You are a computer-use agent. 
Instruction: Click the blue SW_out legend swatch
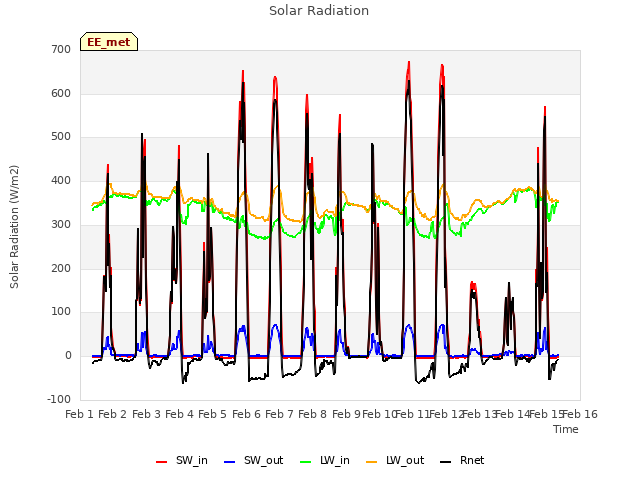[x=230, y=462]
